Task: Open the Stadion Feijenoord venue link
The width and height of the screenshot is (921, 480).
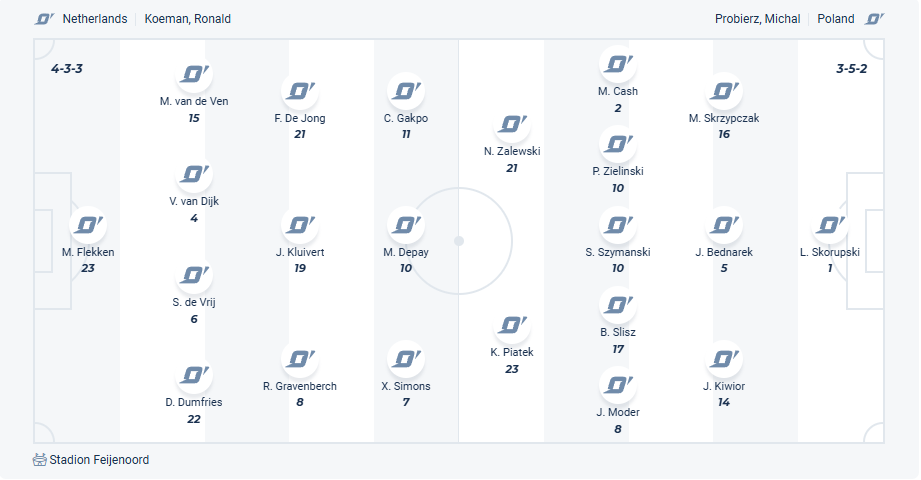Action: [x=99, y=460]
